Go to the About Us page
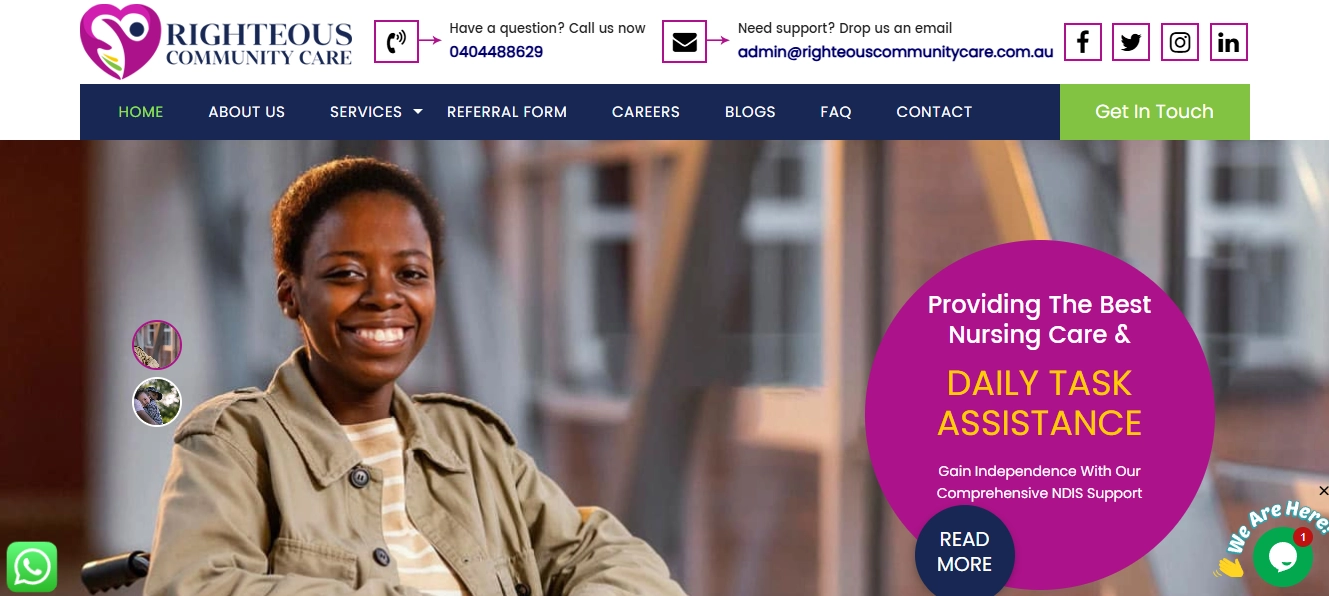 246,112
